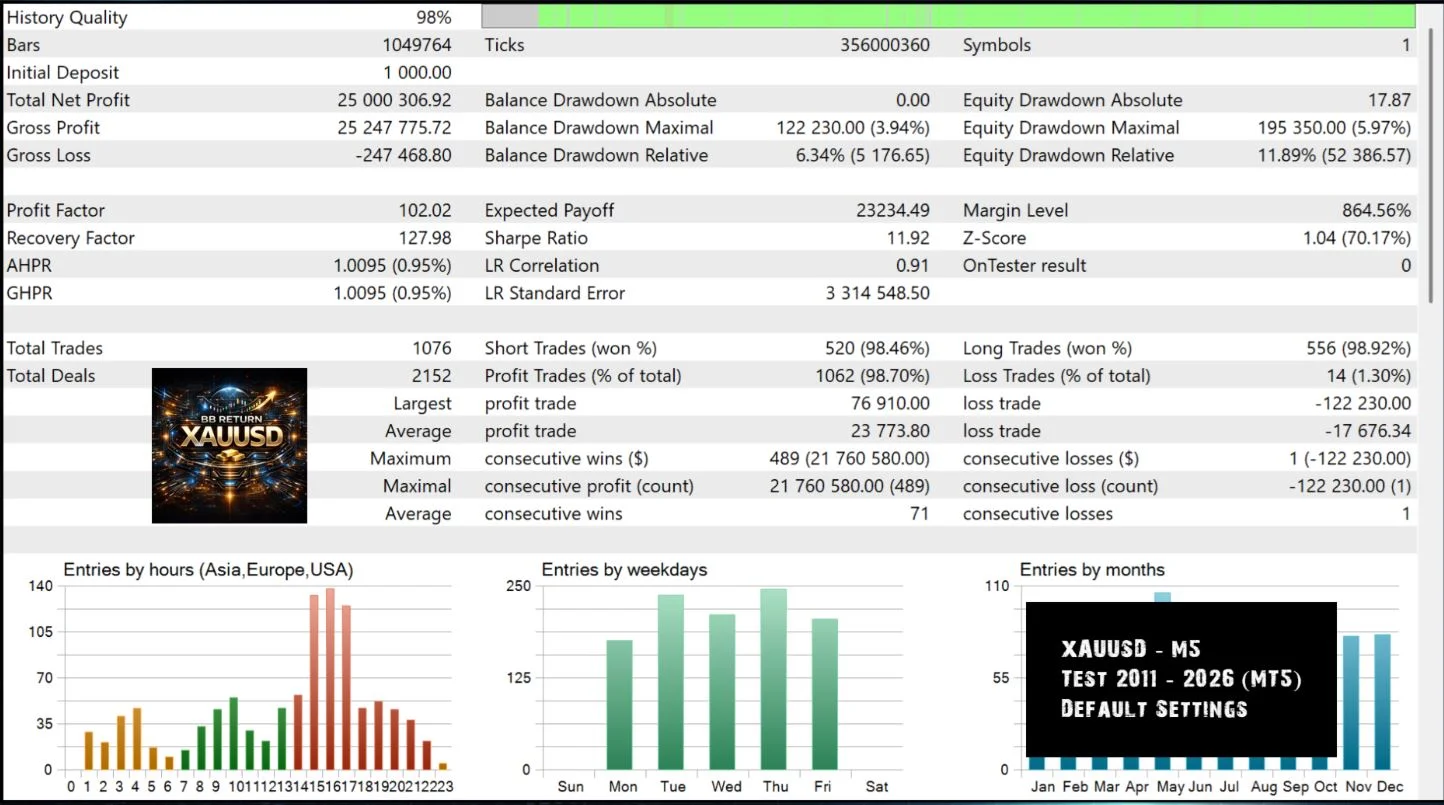The width and height of the screenshot is (1444, 805).
Task: Select the Initial Deposit value 1 000.00
Action: point(417,73)
